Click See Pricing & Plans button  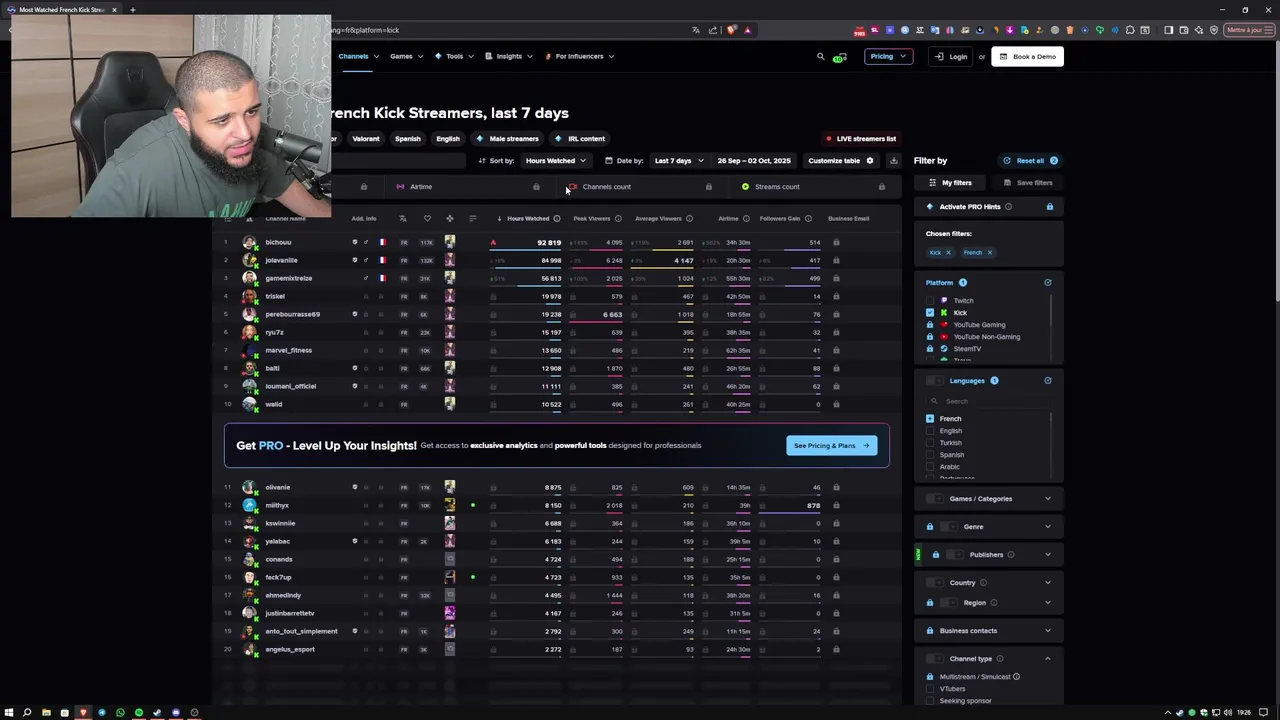tap(831, 445)
